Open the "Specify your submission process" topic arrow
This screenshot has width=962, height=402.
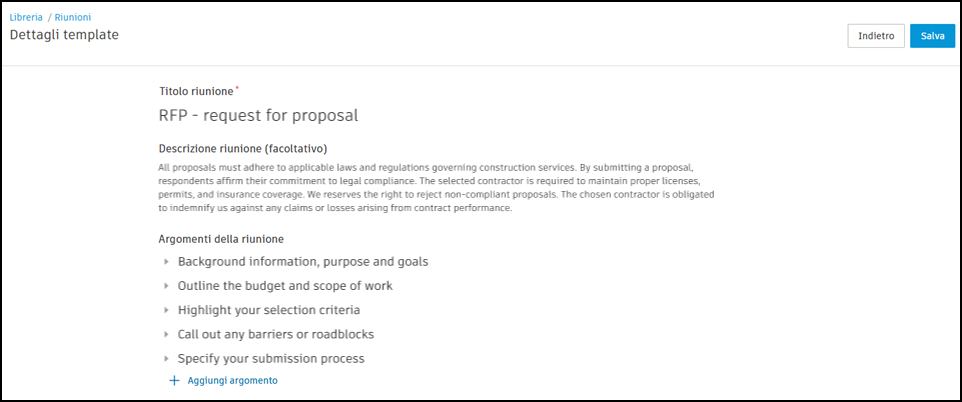167,358
